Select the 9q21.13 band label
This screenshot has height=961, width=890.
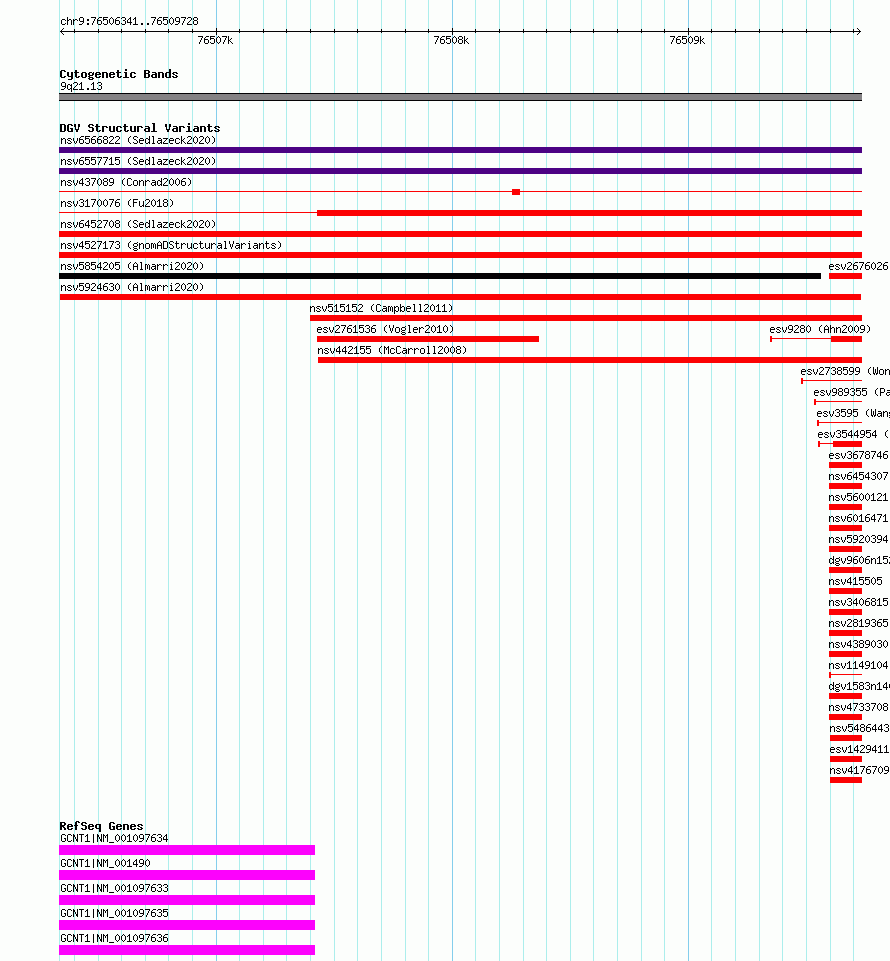(82, 86)
